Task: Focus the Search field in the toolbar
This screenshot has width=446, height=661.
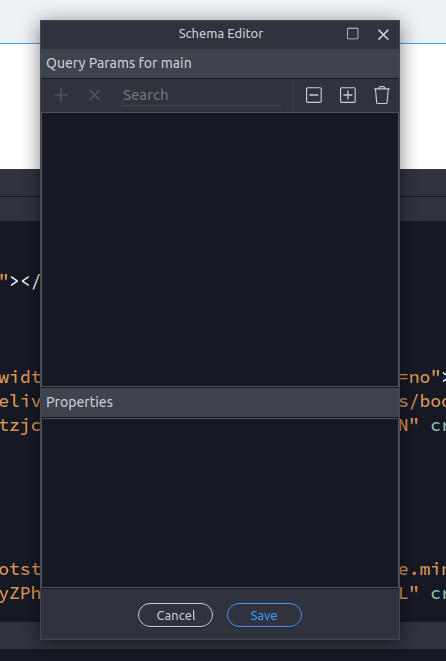Action: click(x=201, y=95)
